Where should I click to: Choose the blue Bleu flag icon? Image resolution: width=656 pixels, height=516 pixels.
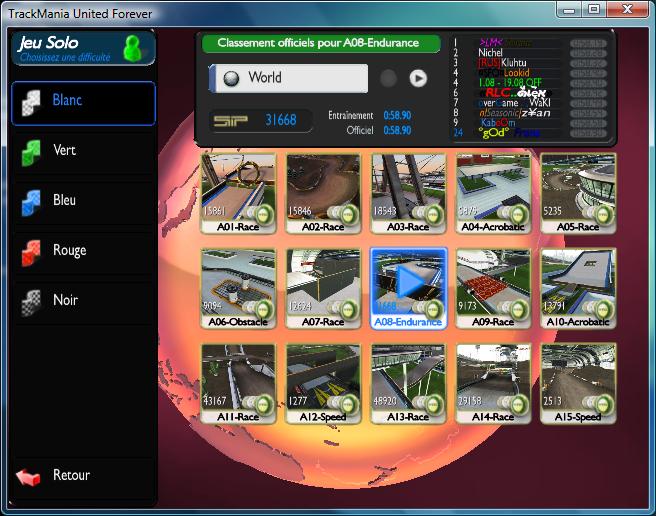(33, 202)
